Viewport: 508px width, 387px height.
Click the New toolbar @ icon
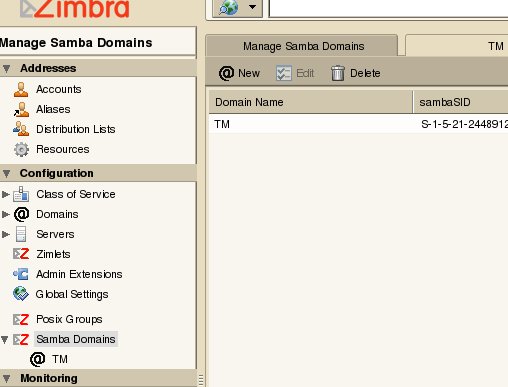(226, 73)
